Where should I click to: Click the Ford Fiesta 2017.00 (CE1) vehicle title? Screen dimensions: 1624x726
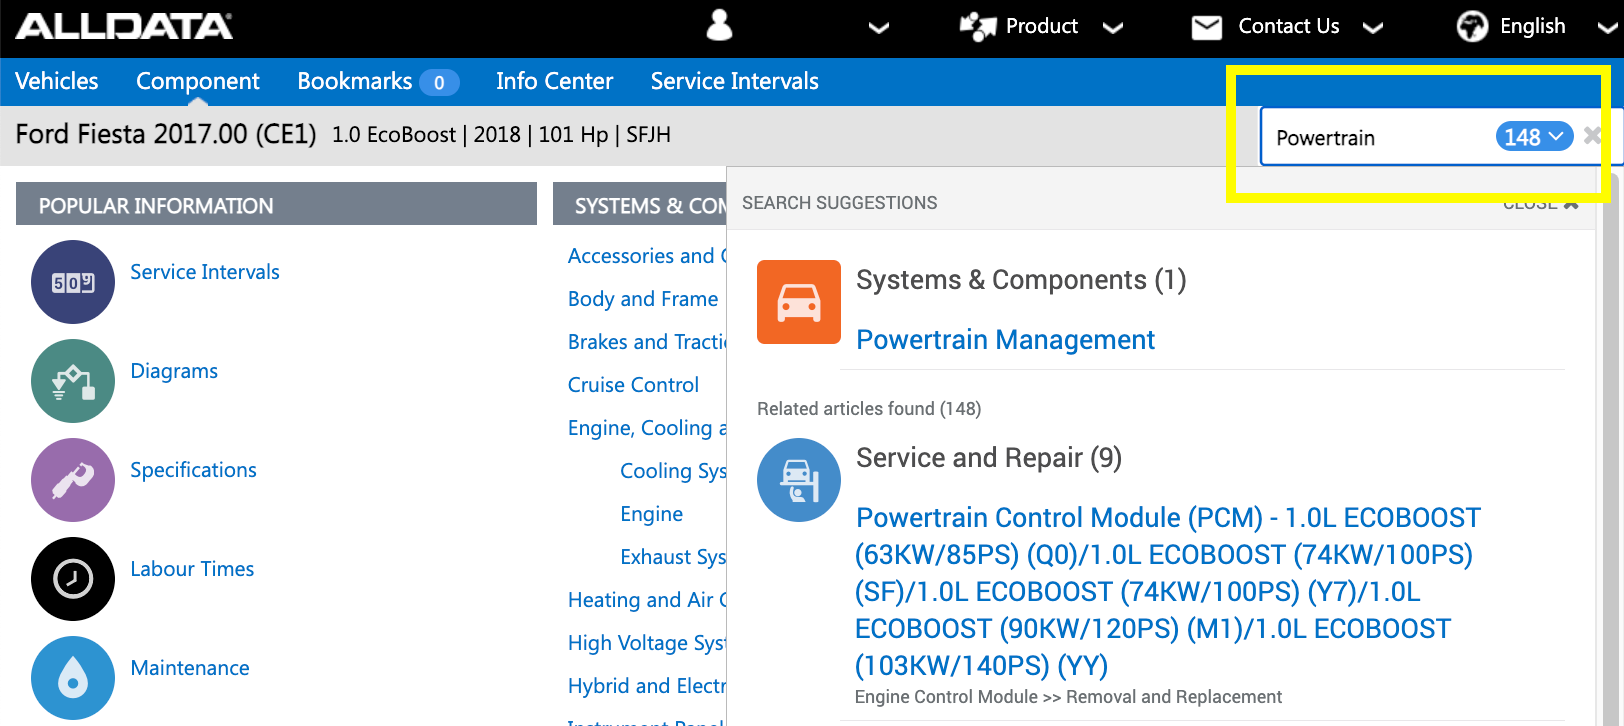[166, 134]
